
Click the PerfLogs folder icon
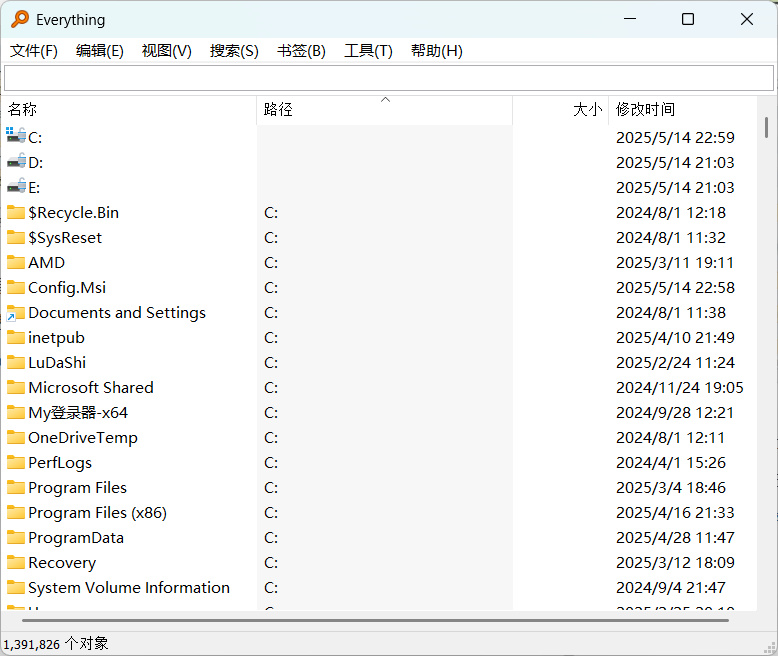[x=16, y=462]
